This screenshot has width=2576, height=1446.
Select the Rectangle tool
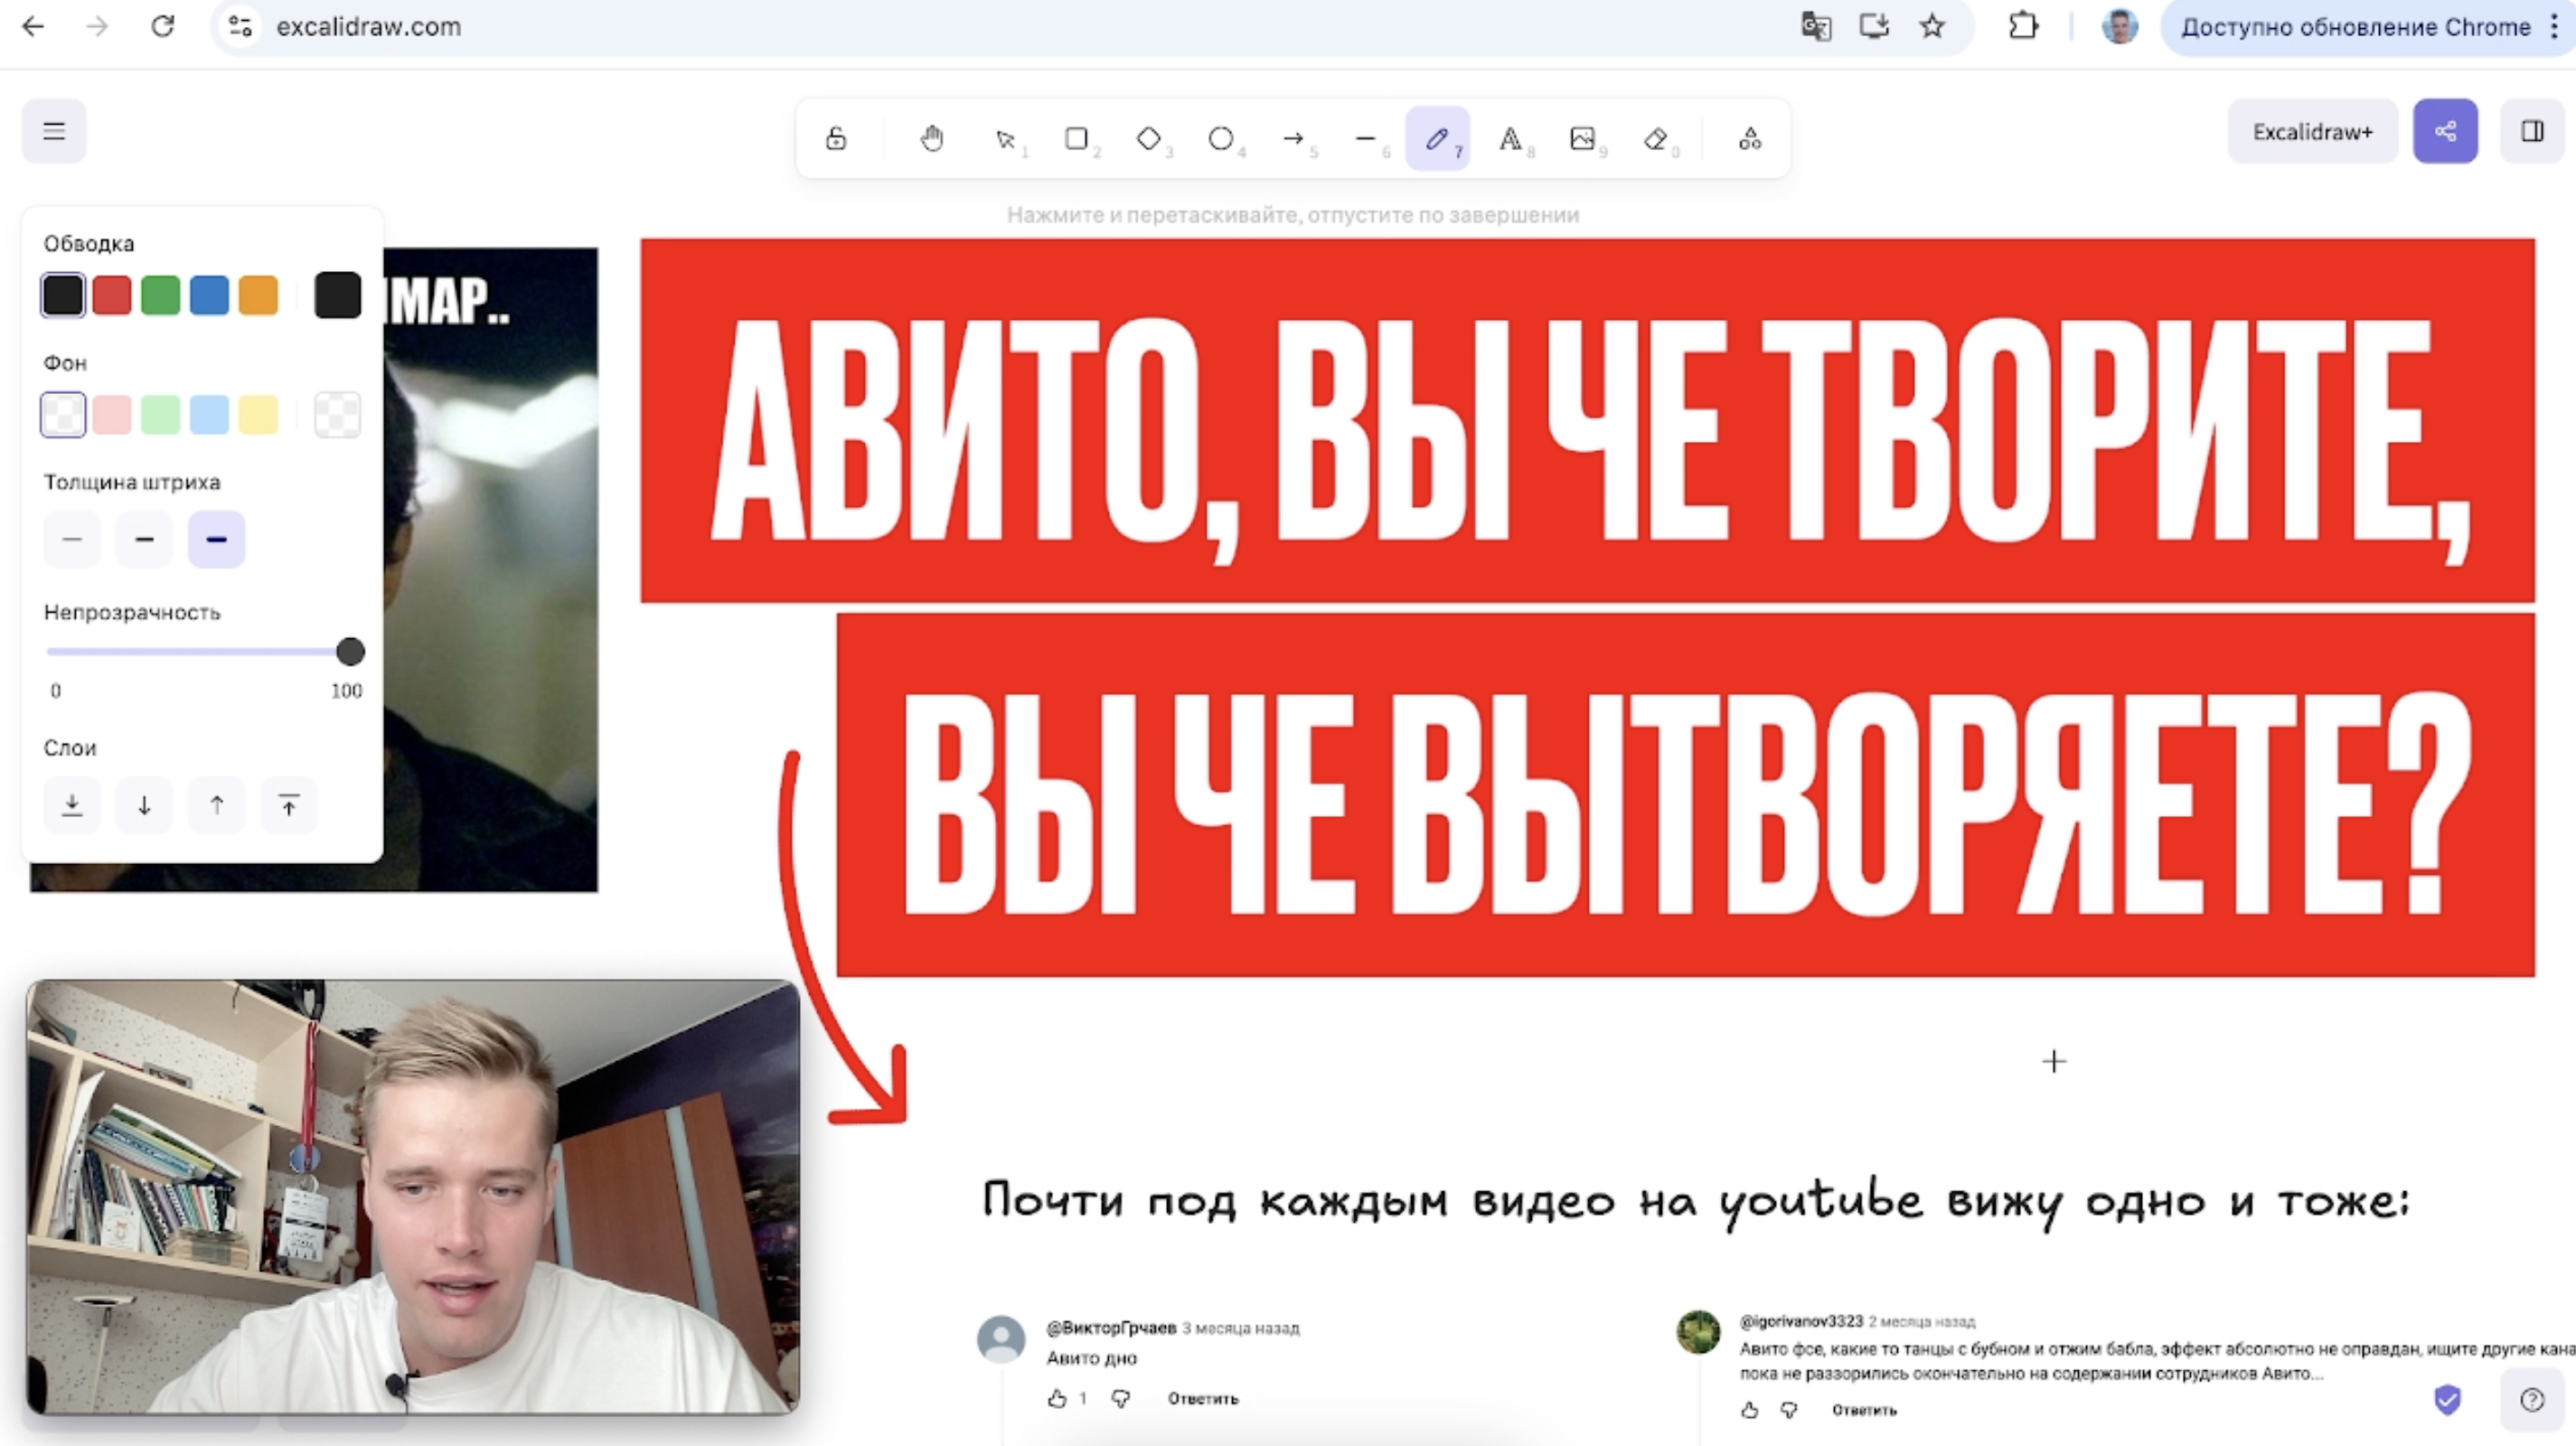click(x=1078, y=138)
